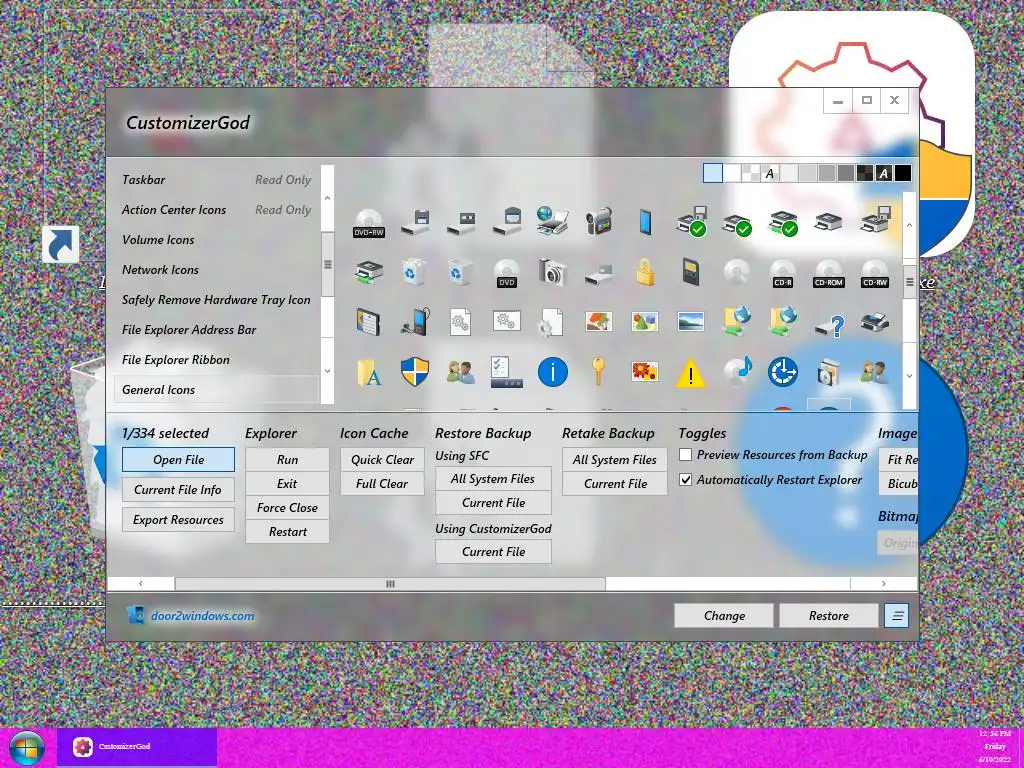This screenshot has width=1024, height=768.
Task: Open Action Center Icons category
Action: pos(217,210)
